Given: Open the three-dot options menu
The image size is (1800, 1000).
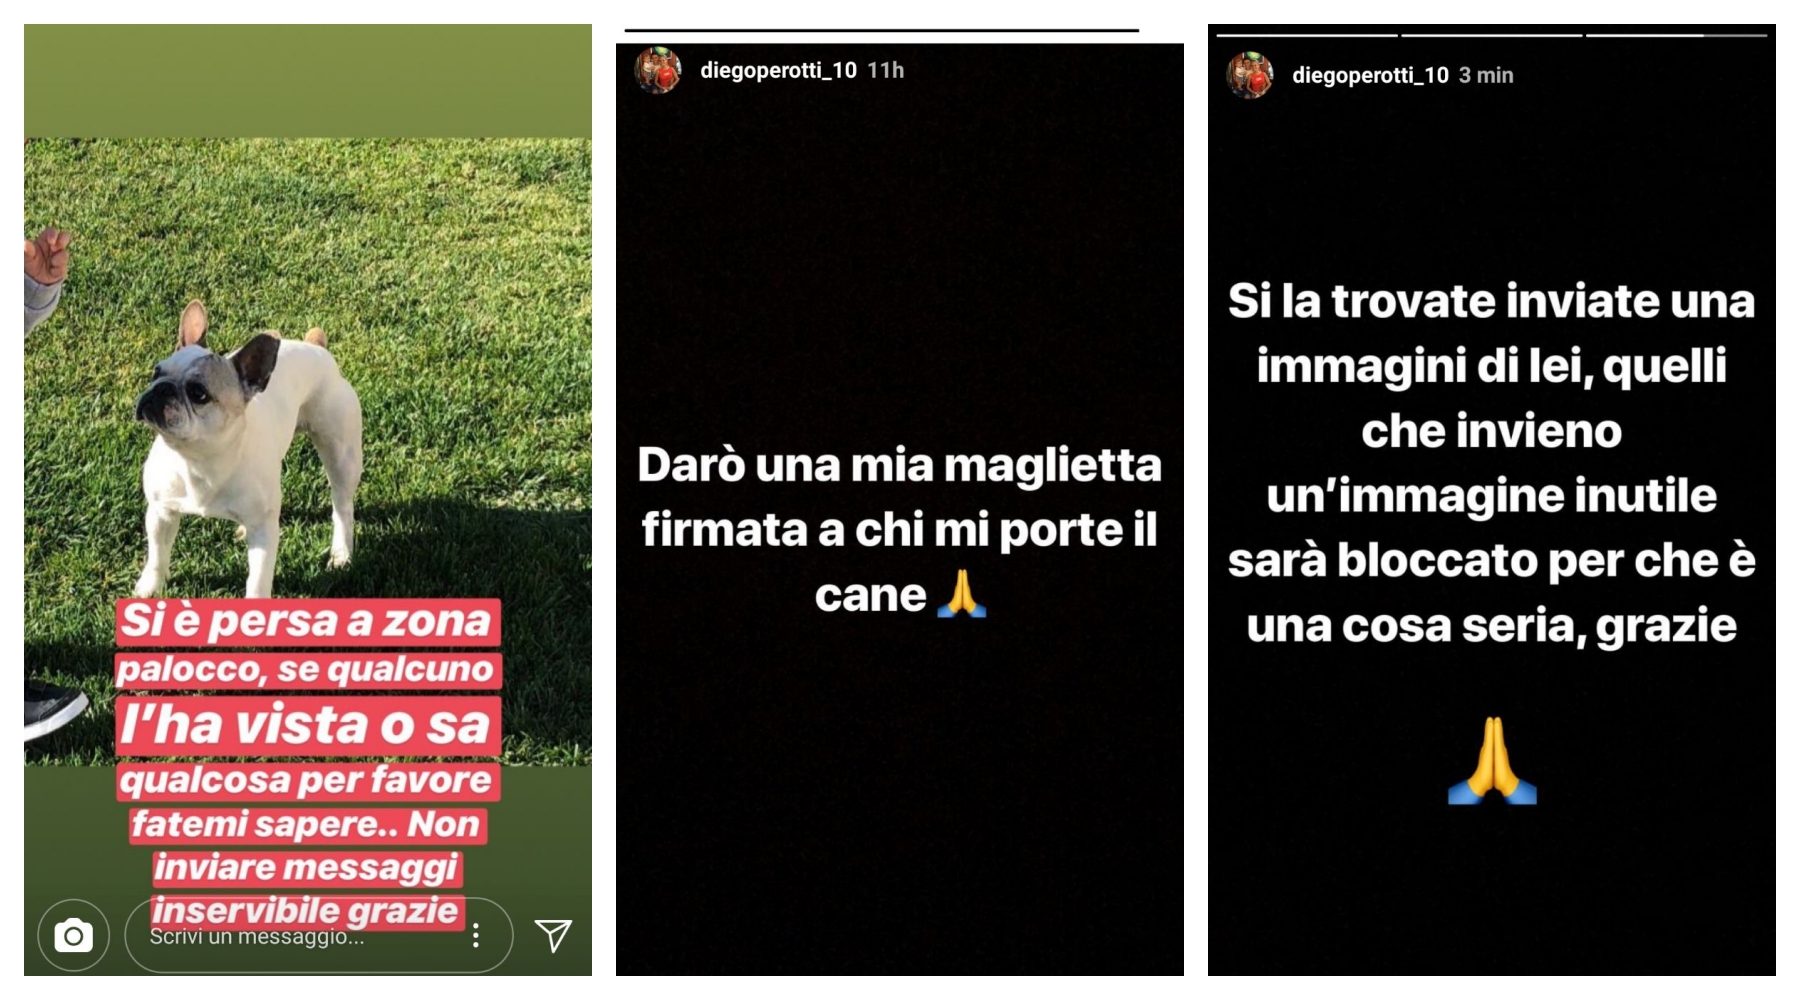Looking at the screenshot, I should (x=476, y=935).
